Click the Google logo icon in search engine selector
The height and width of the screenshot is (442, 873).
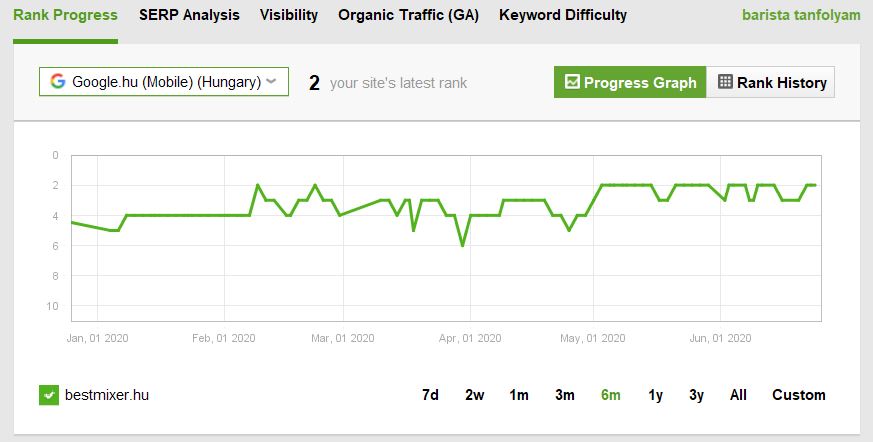[x=57, y=81]
